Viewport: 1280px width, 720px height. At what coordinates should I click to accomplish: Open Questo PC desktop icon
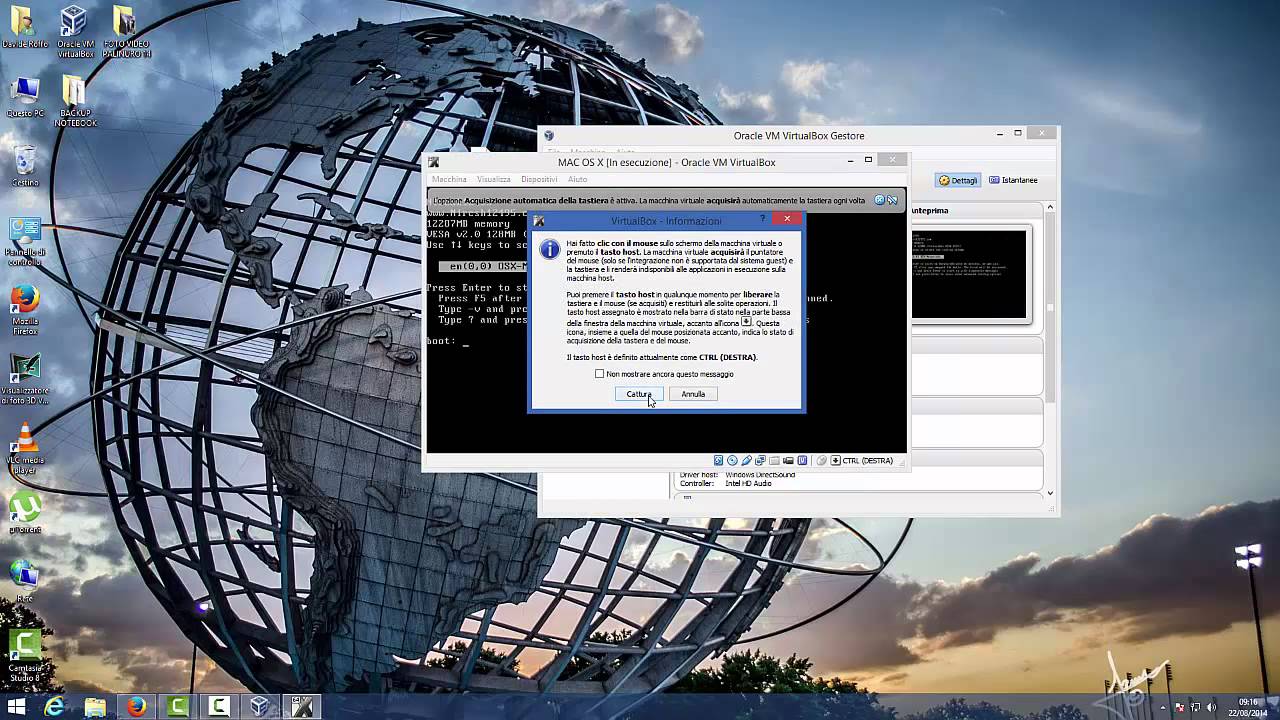click(x=25, y=98)
